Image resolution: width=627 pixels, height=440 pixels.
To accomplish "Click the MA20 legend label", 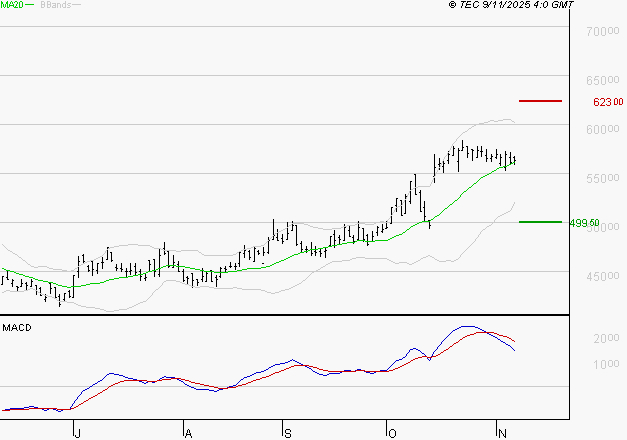I will pyautogui.click(x=12, y=5).
